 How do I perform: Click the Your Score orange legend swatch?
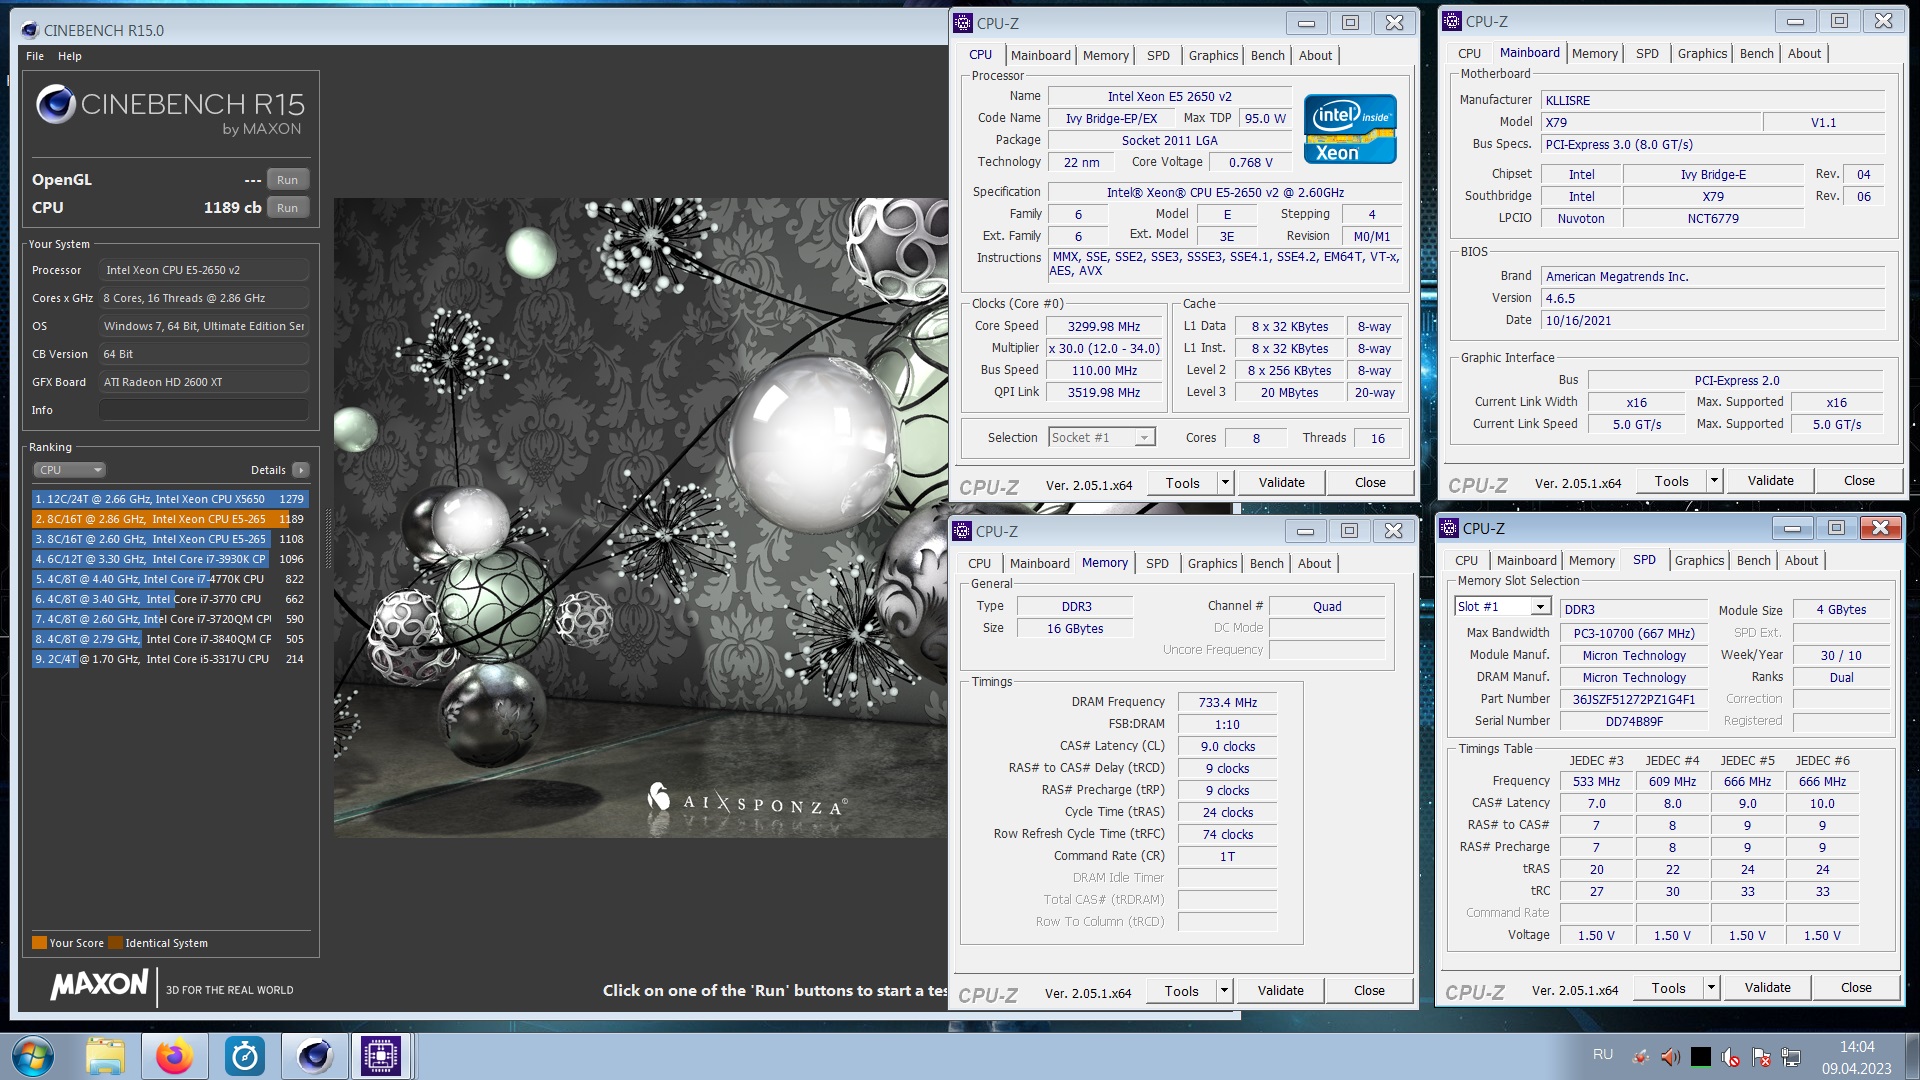point(39,943)
